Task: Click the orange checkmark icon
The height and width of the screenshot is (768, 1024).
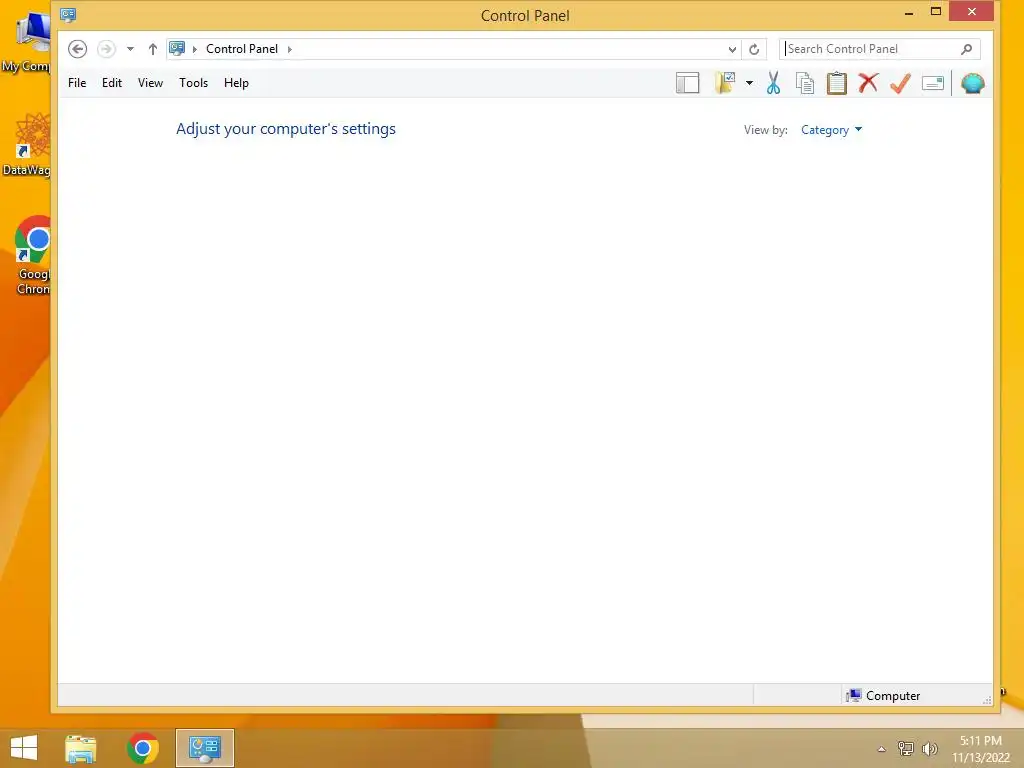Action: pyautogui.click(x=900, y=83)
